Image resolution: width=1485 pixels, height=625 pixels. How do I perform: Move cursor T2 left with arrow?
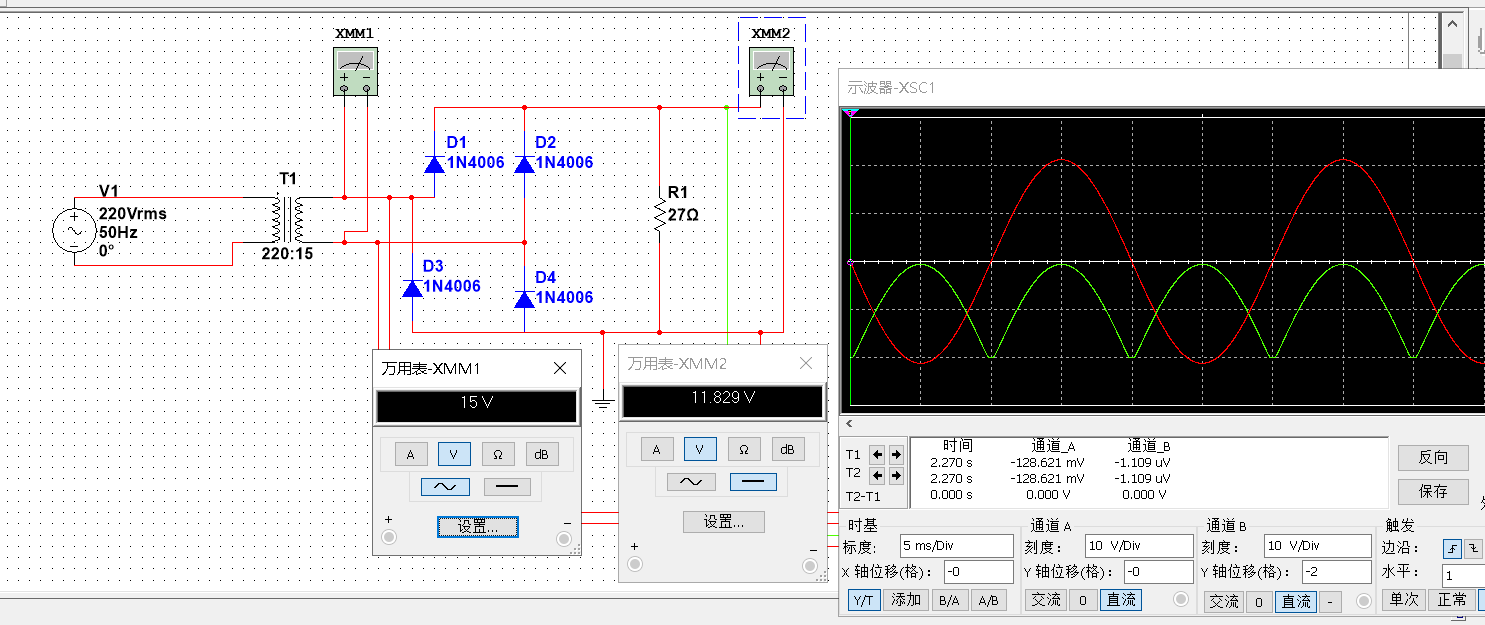(876, 475)
